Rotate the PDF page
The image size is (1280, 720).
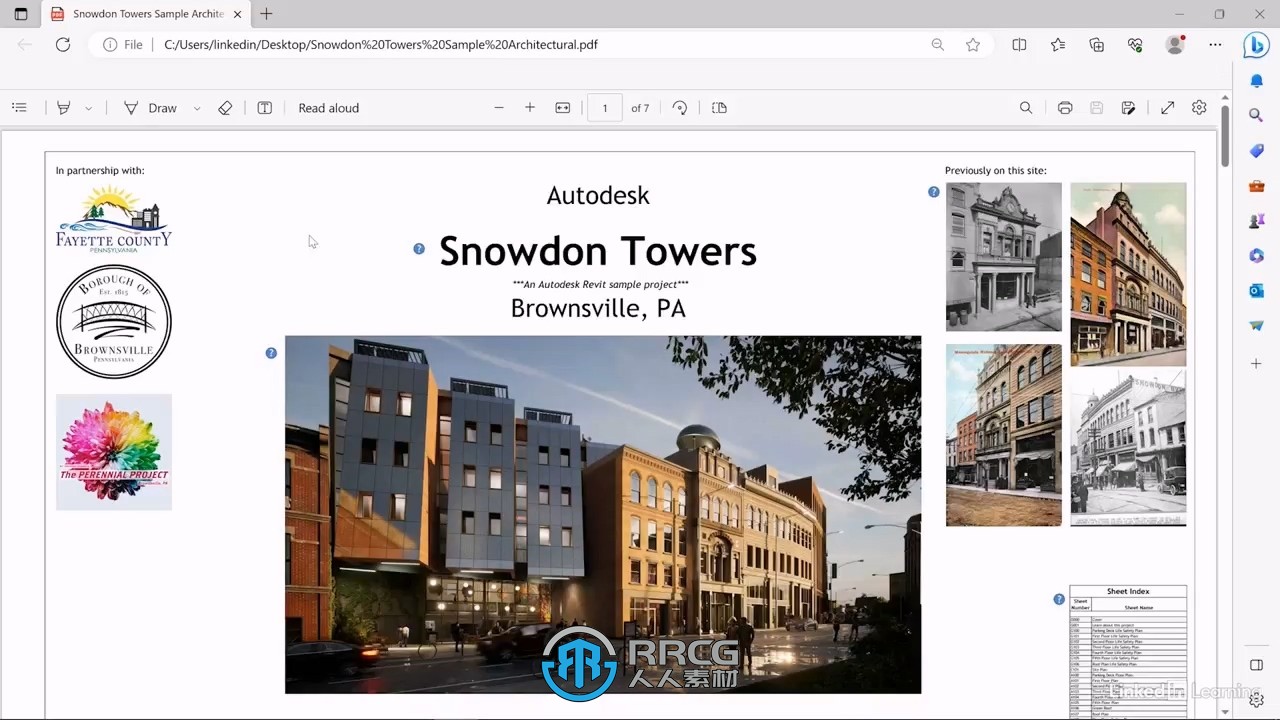coord(680,108)
